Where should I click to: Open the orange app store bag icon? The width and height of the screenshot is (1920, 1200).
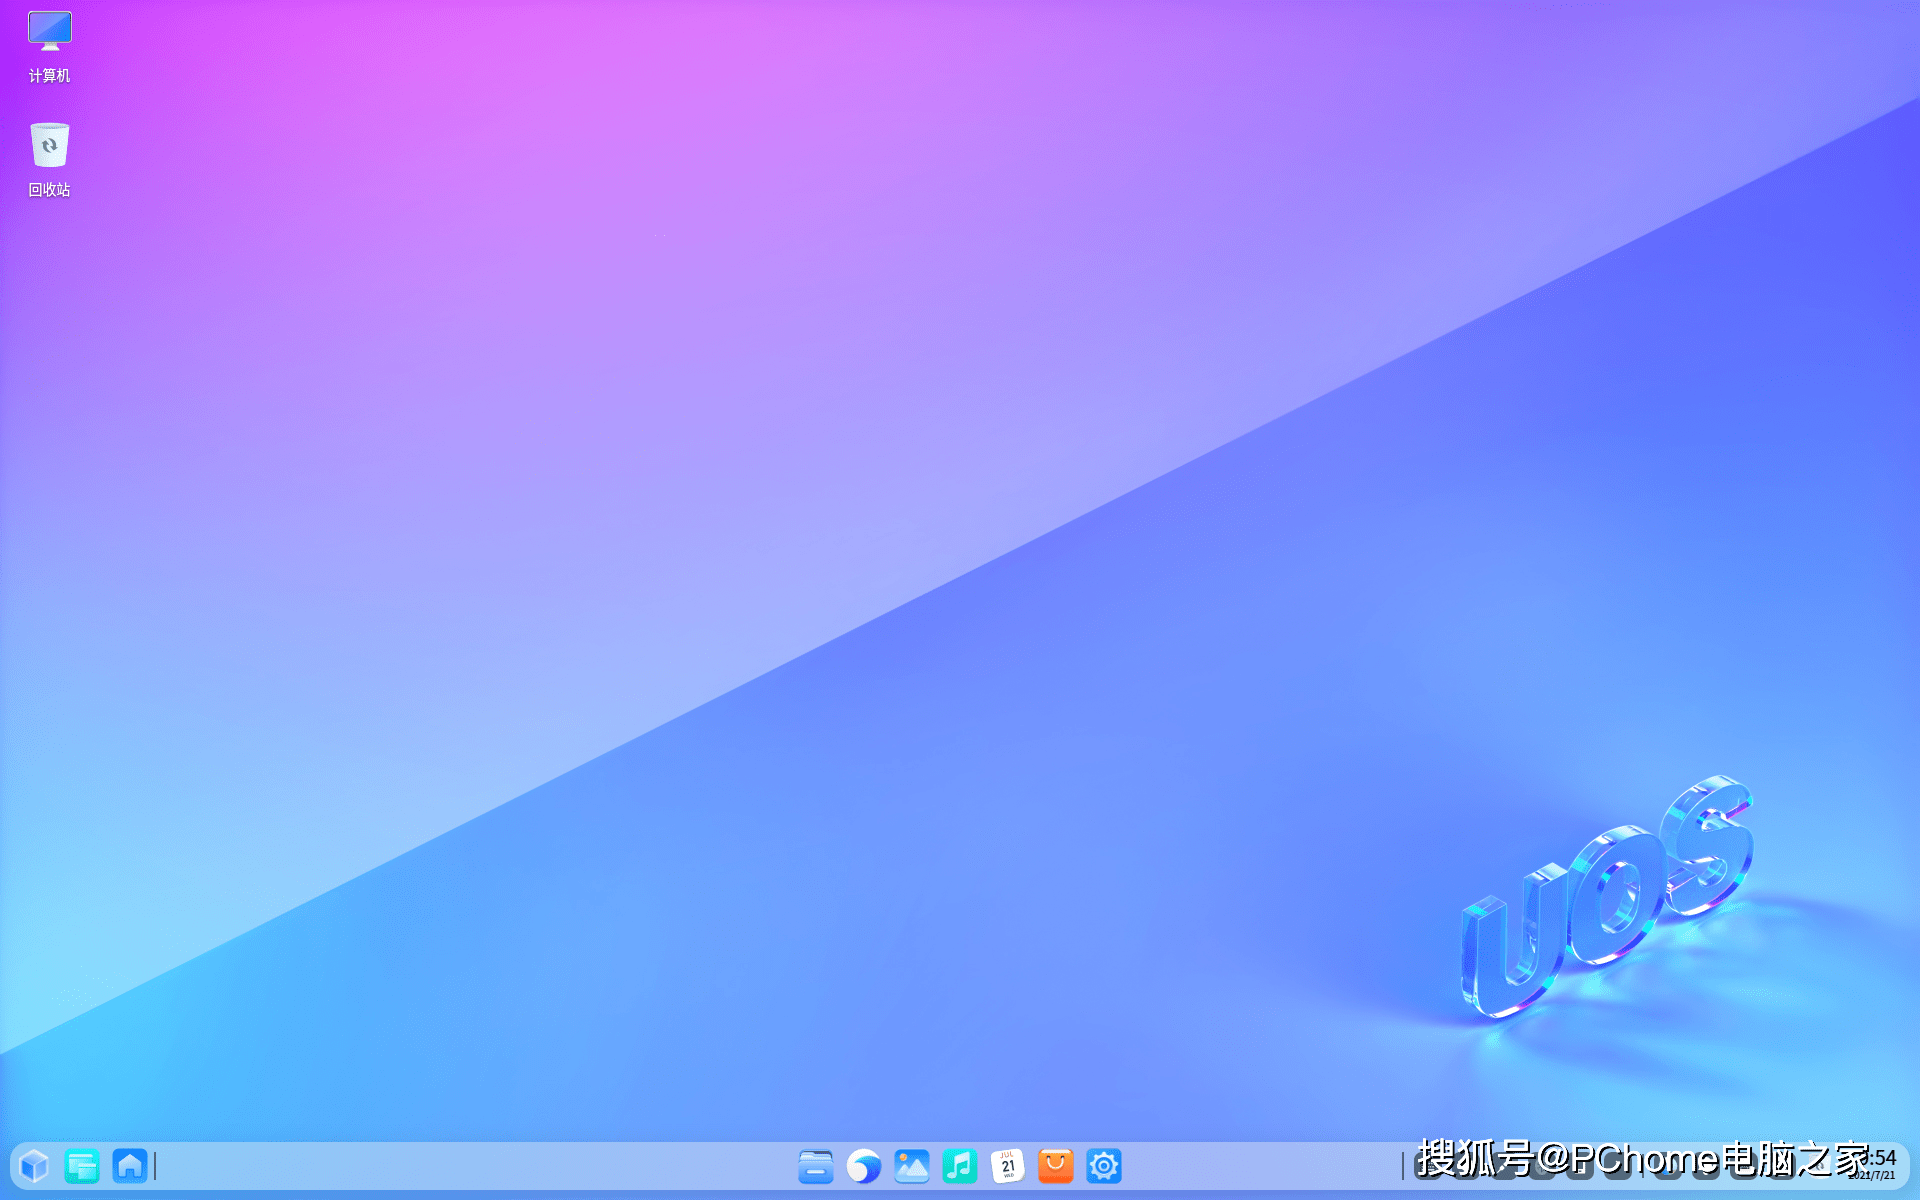click(1056, 1166)
